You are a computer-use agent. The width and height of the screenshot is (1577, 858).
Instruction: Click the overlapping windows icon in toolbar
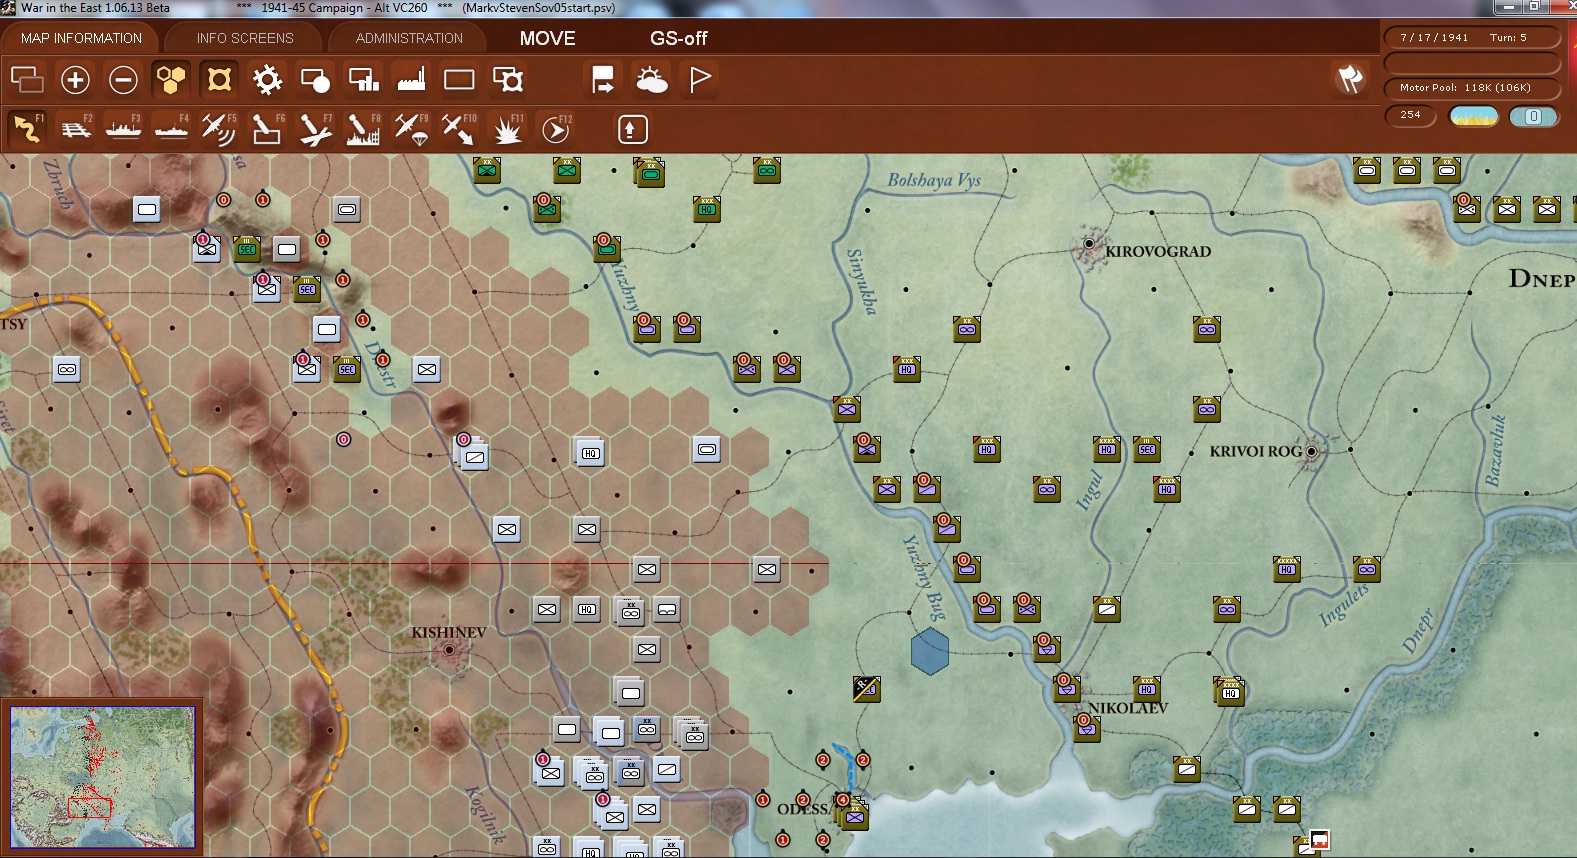coord(27,79)
